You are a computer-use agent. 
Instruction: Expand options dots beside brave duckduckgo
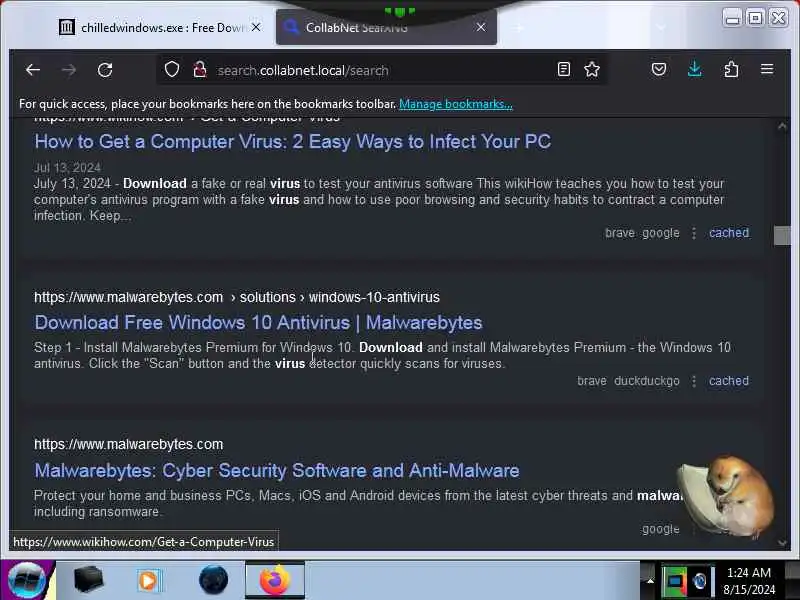coord(694,381)
